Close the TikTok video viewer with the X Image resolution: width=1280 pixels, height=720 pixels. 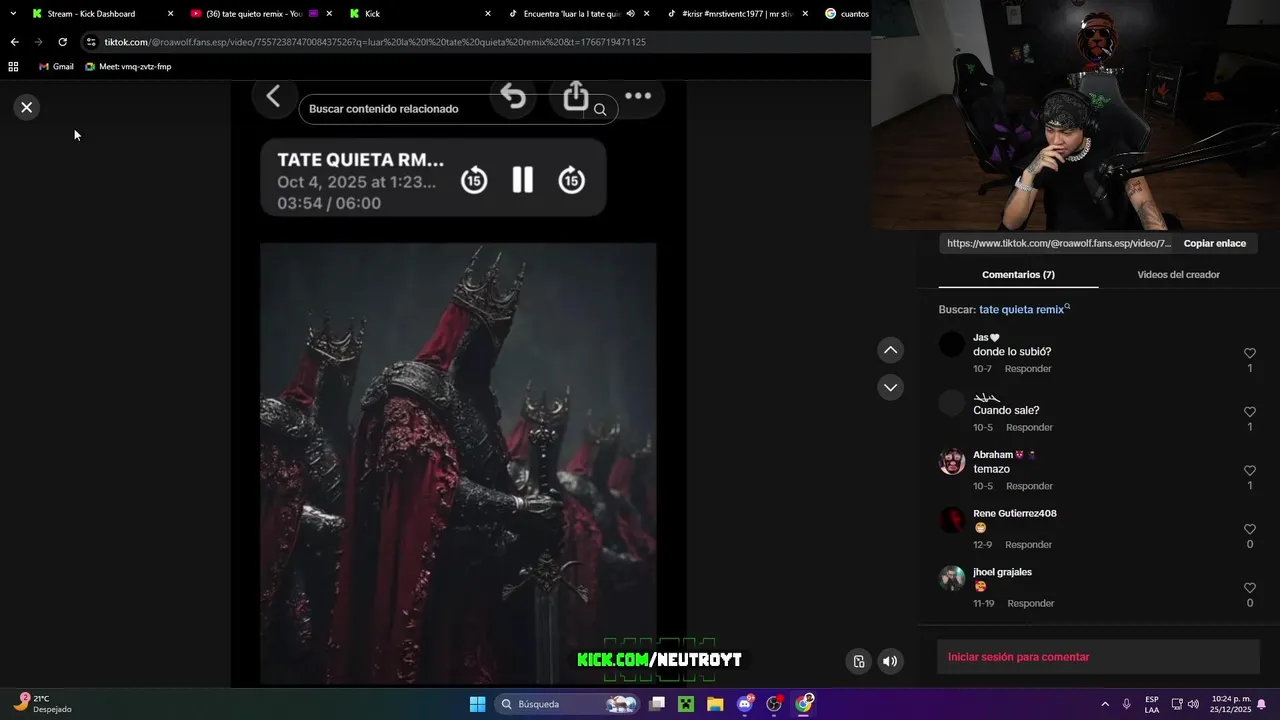coord(27,107)
